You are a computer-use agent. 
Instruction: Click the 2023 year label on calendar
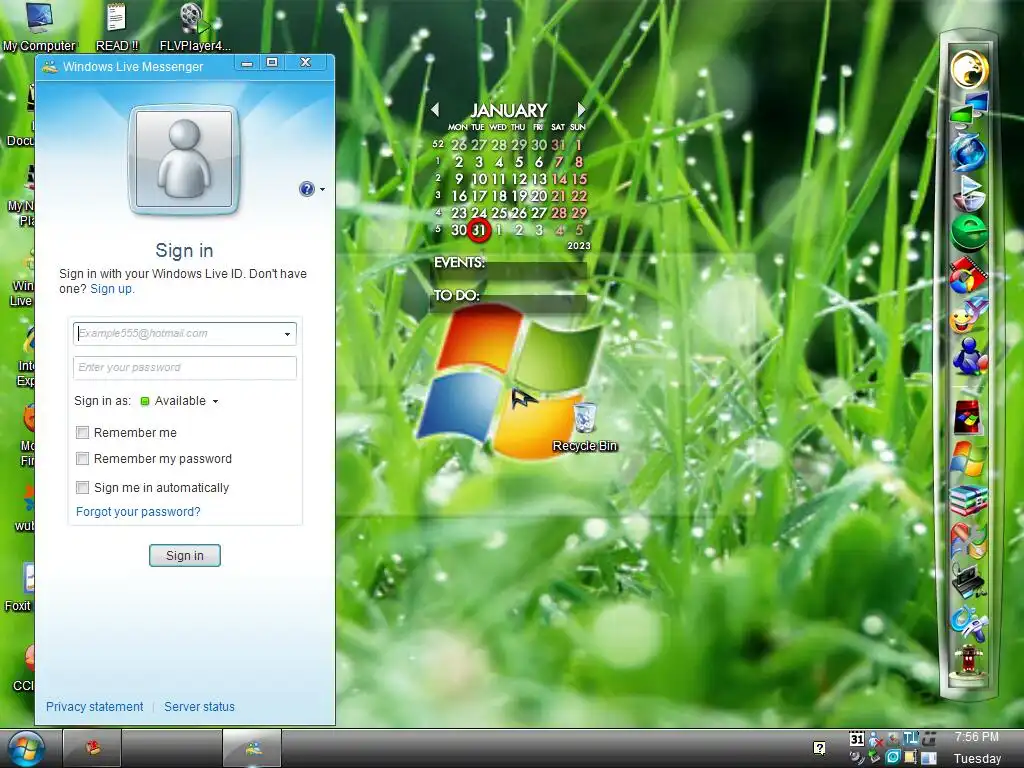pyautogui.click(x=579, y=246)
